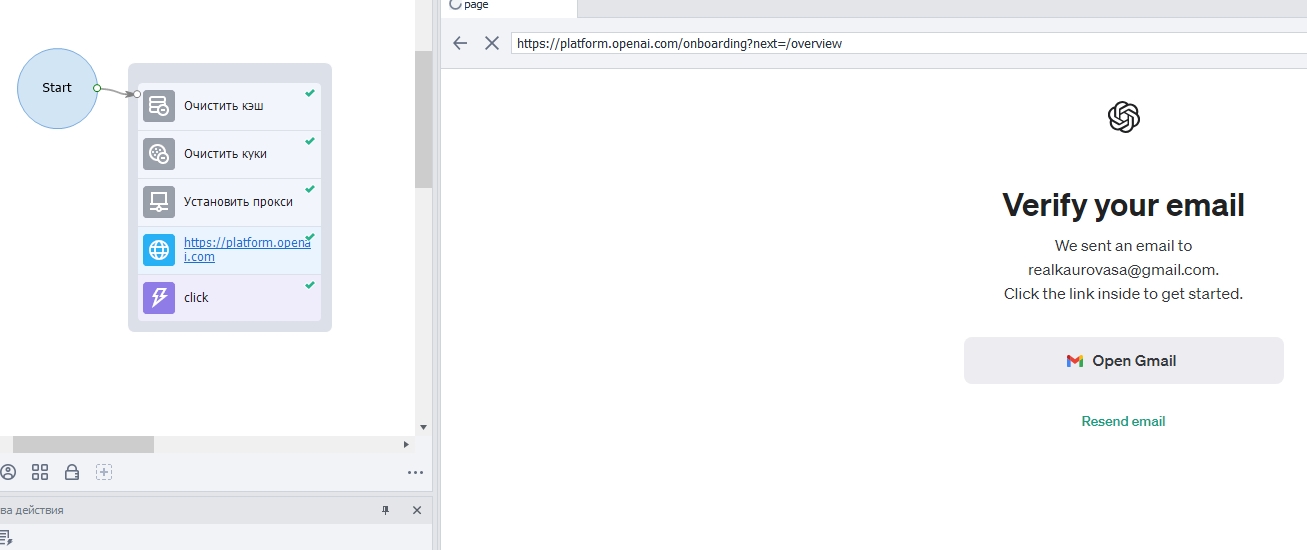Click the output connector dot on Start
Image resolution: width=1307 pixels, height=550 pixels.
click(97, 88)
